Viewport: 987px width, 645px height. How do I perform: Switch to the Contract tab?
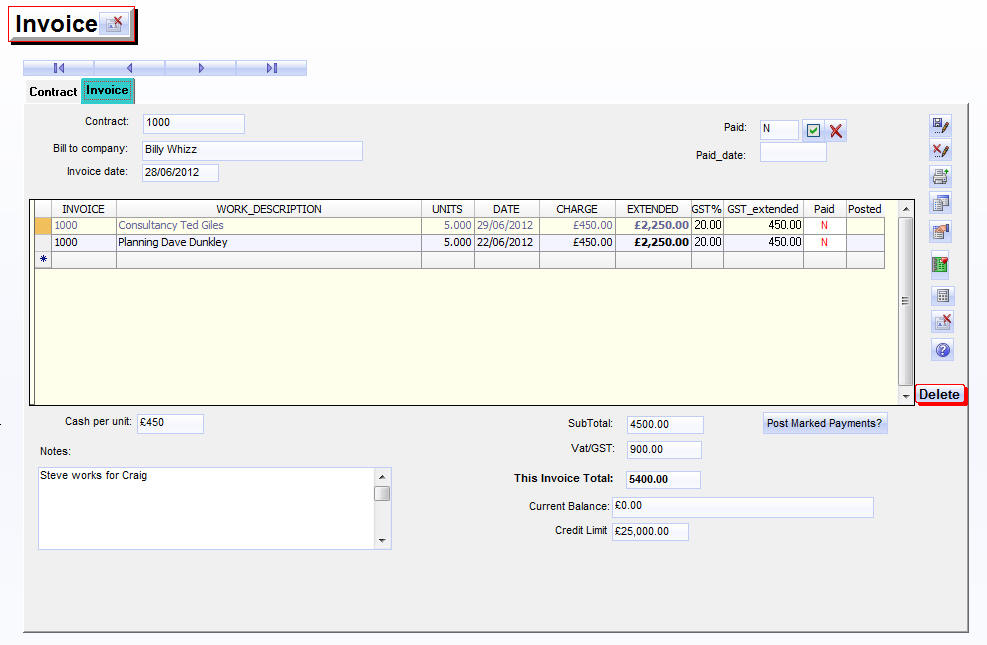pos(53,92)
